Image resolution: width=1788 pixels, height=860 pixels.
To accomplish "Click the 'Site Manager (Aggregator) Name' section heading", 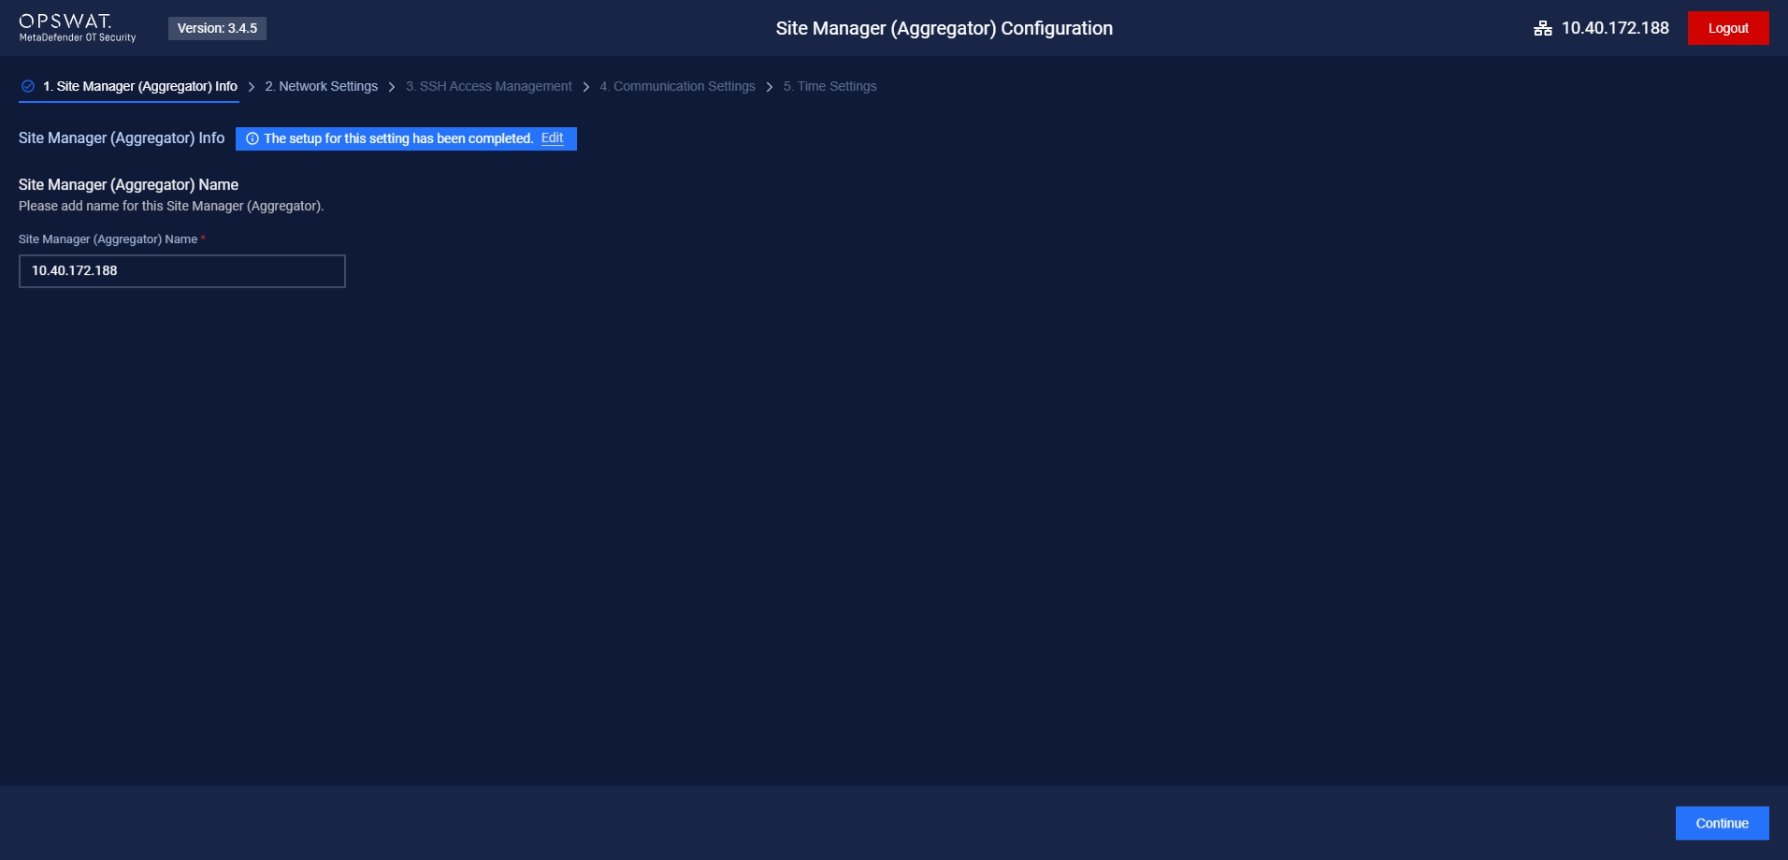I will click(128, 185).
